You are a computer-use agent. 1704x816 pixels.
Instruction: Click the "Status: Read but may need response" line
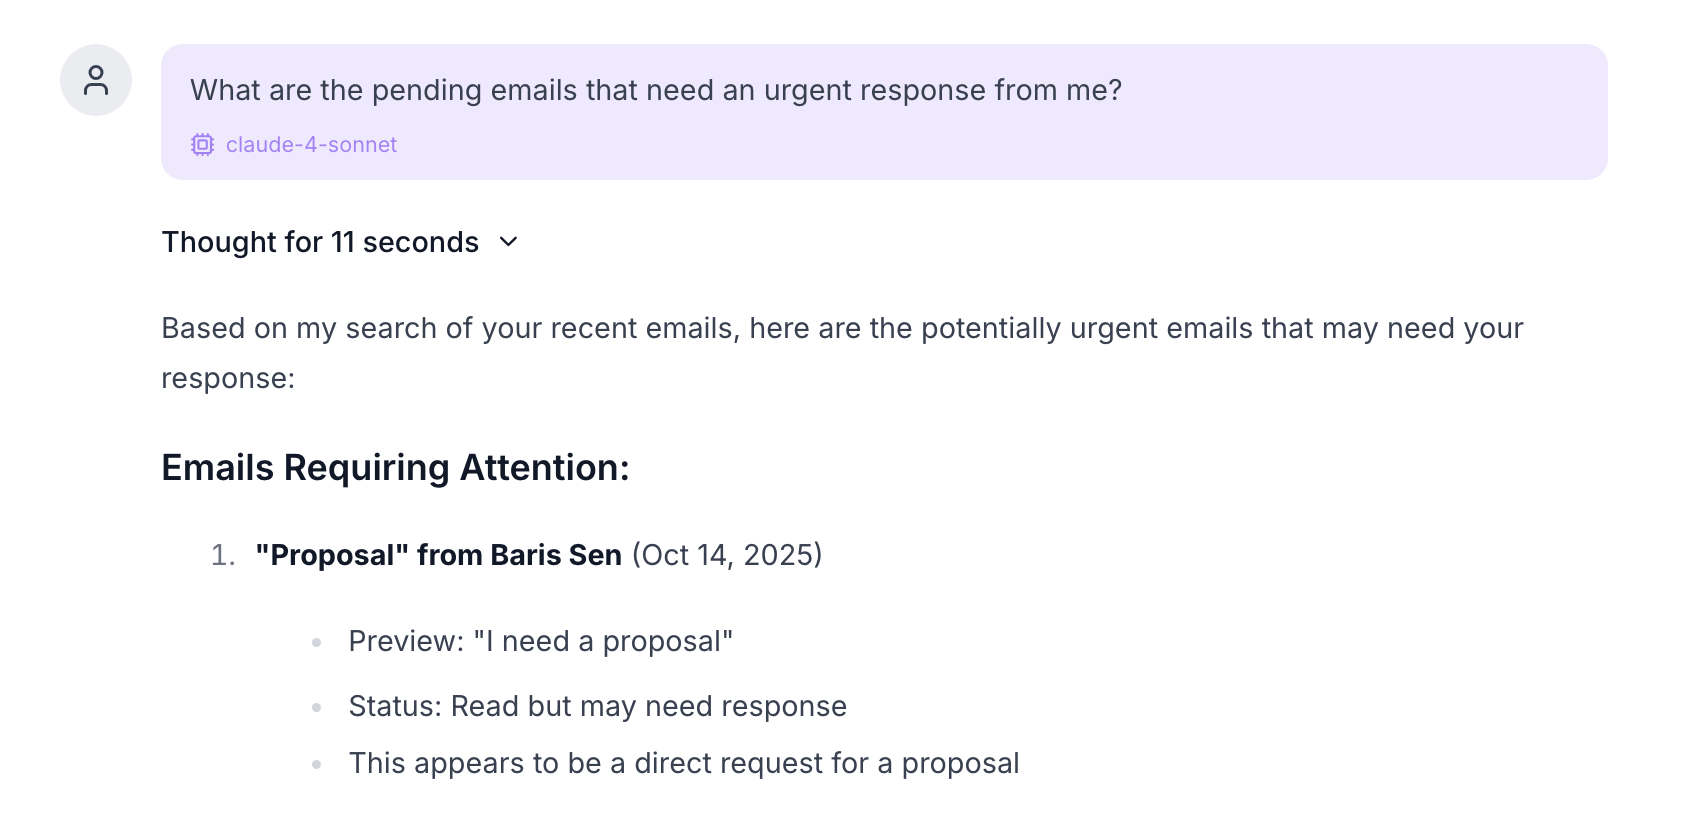597,707
